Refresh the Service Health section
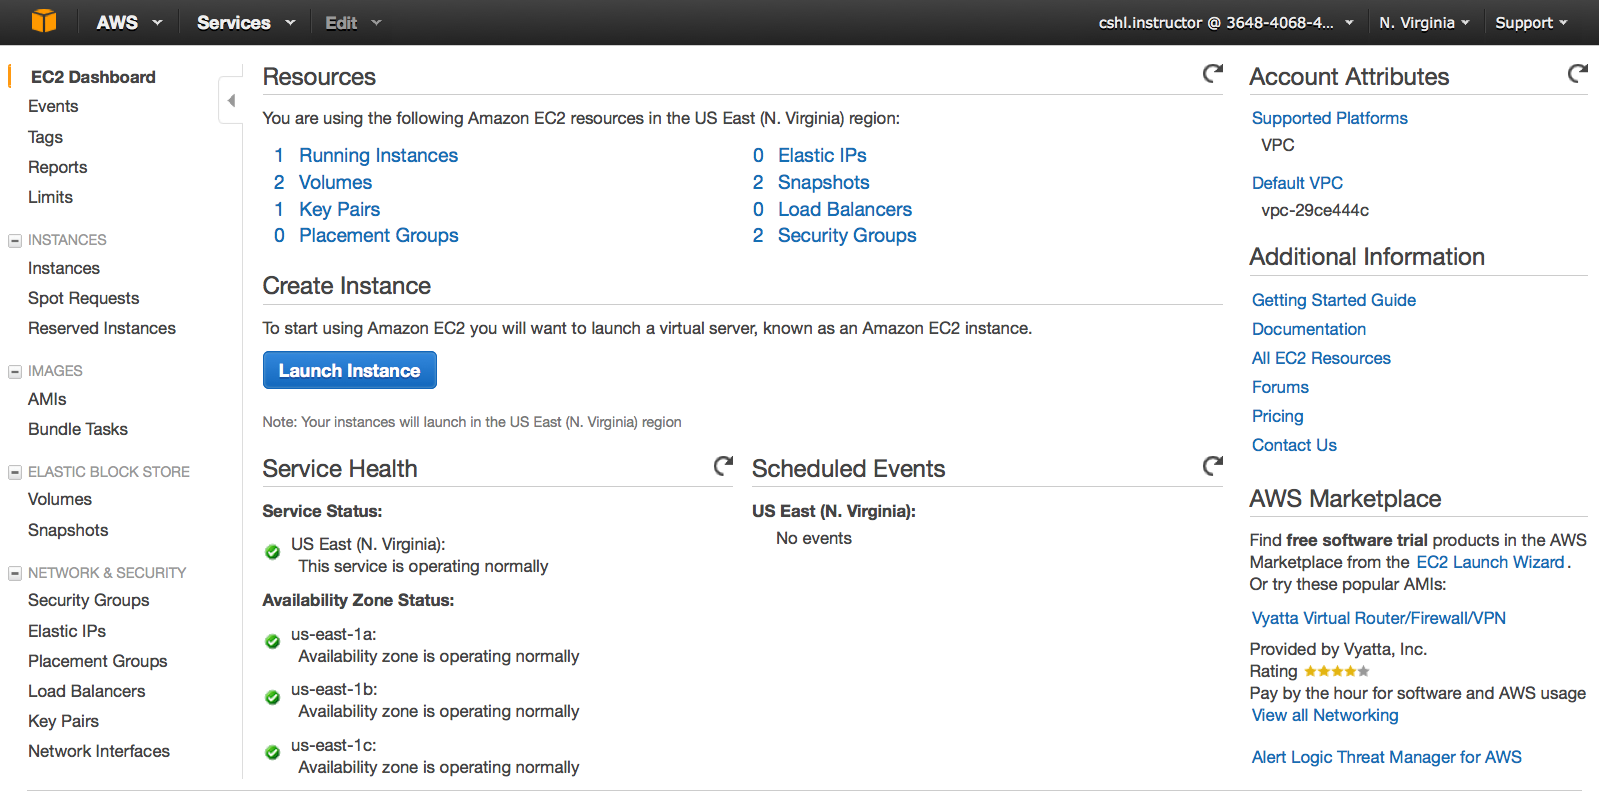1599x799 pixels. click(x=723, y=465)
